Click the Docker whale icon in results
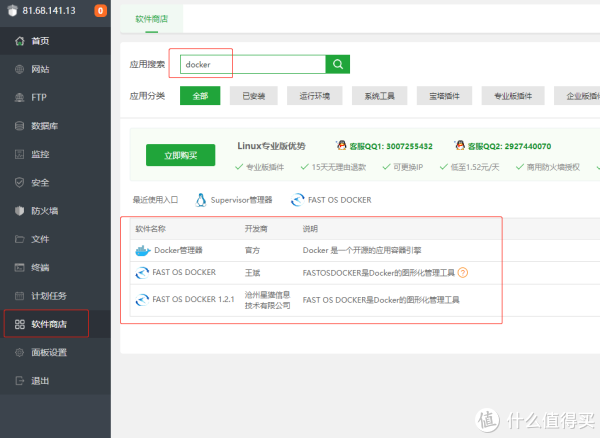This screenshot has width=600, height=438. coord(143,250)
